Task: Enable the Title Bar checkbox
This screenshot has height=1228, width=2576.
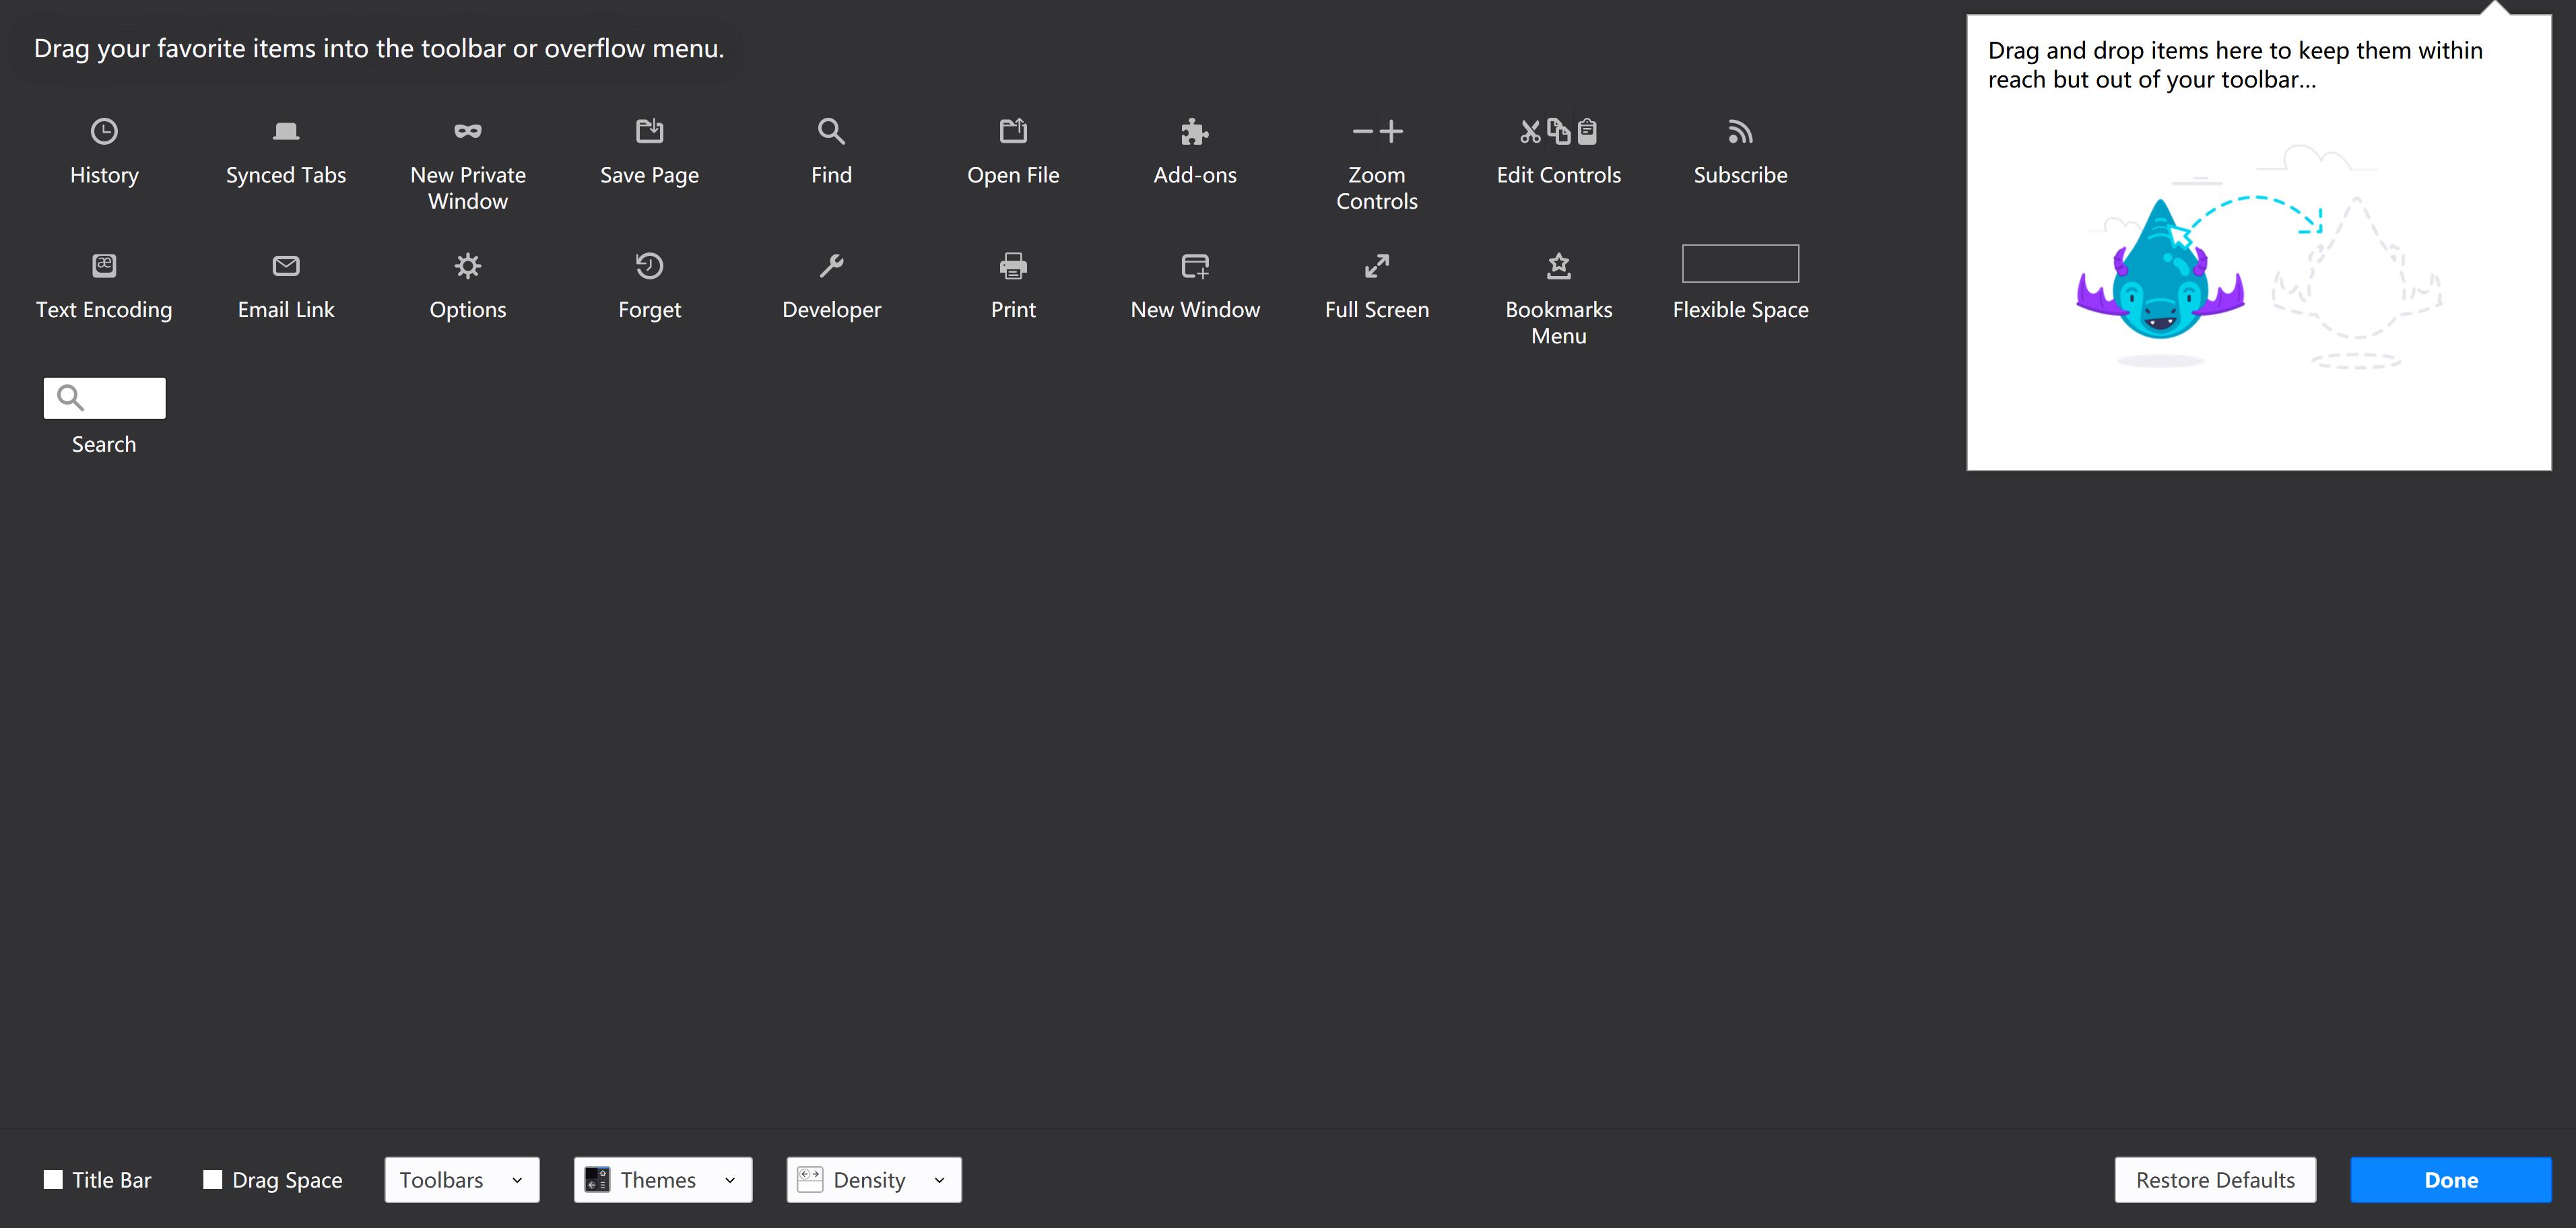Action: [54, 1180]
